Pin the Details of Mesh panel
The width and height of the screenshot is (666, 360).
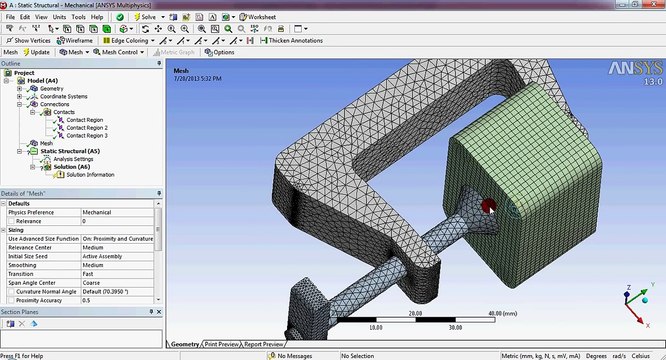pos(159,193)
